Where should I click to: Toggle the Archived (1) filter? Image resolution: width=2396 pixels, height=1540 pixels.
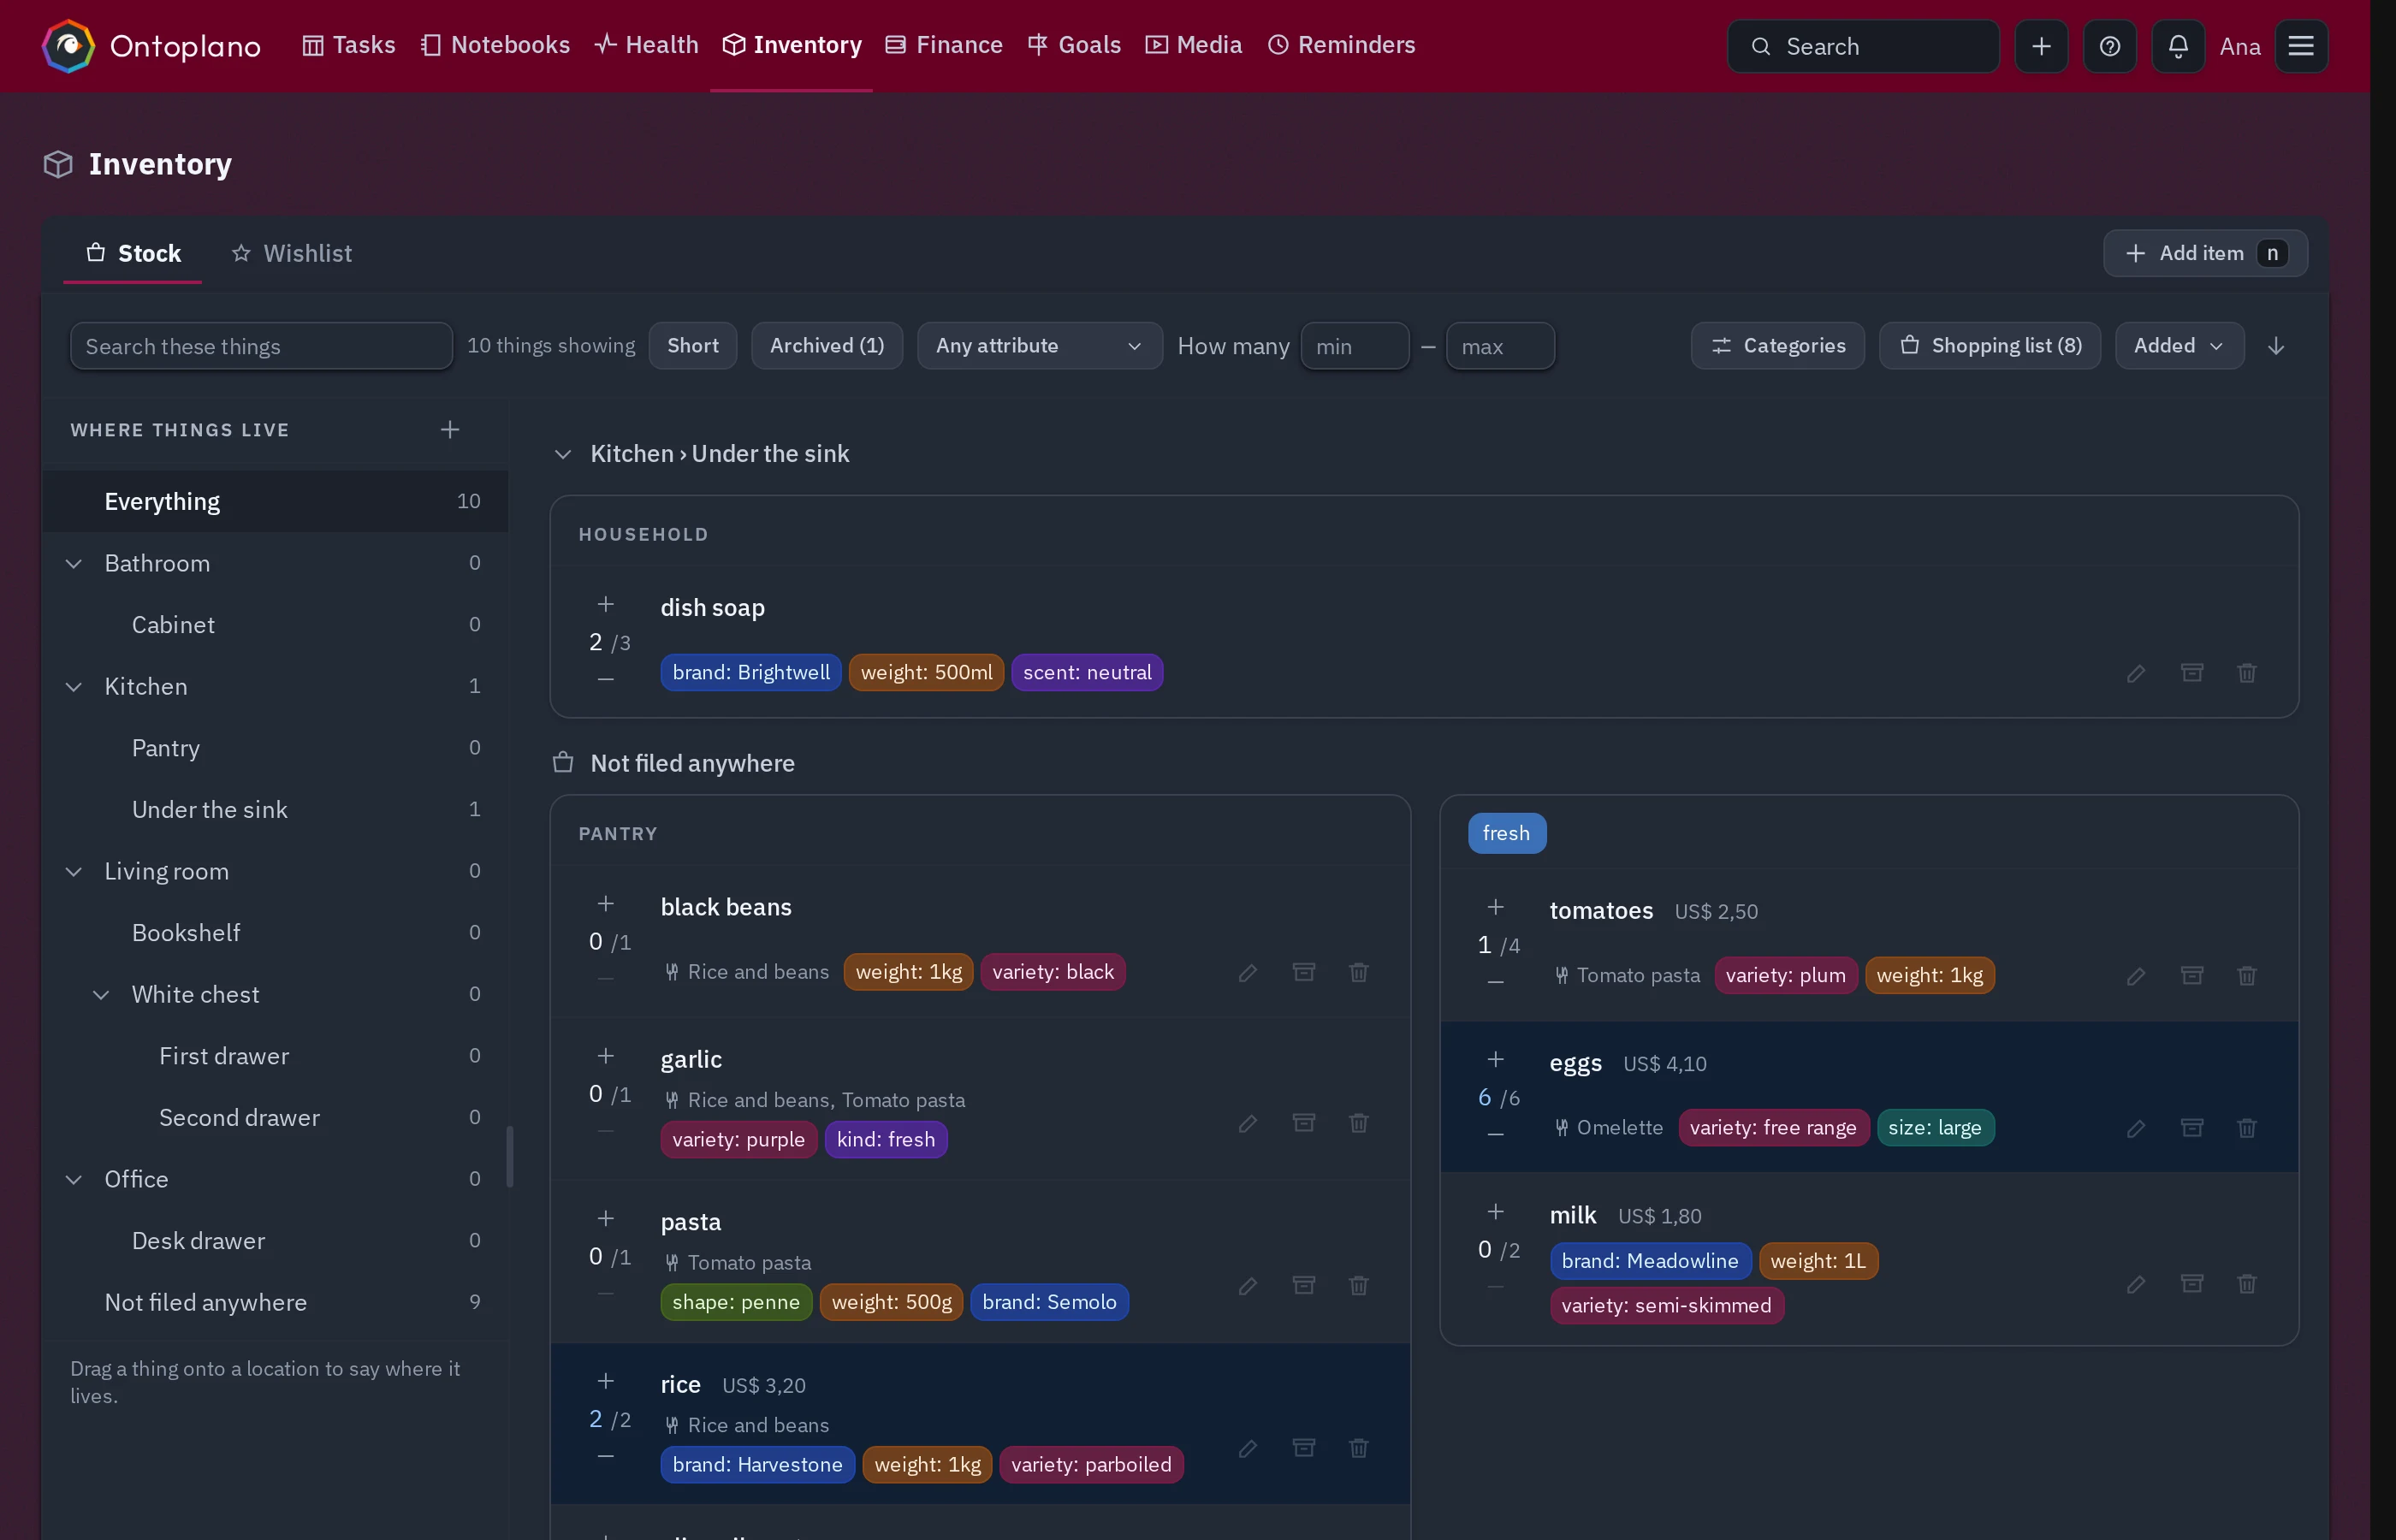(827, 346)
